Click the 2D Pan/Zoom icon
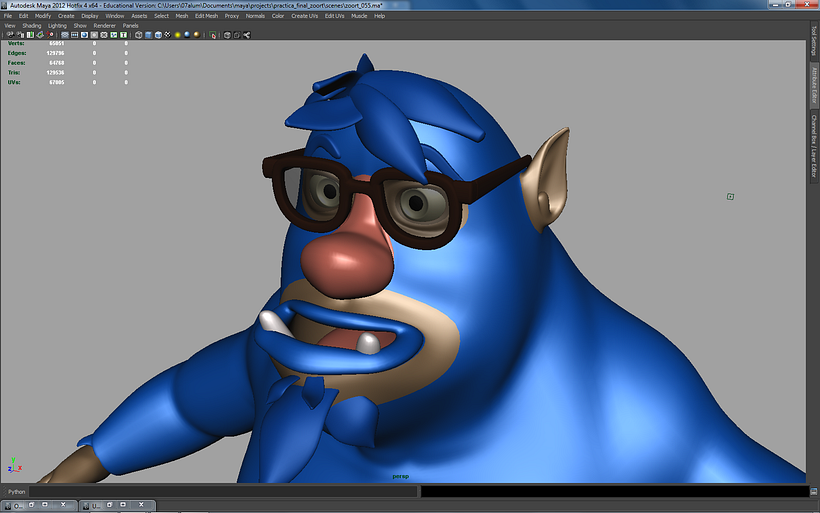 click(x=50, y=35)
